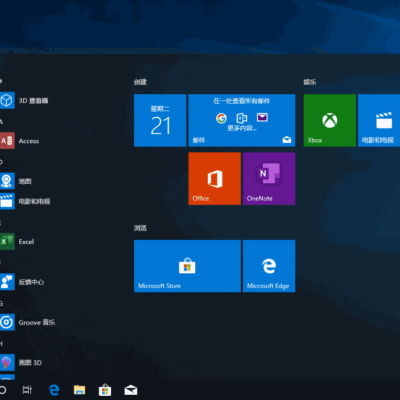Click the 创建 tile group header
Image resolution: width=400 pixels, height=400 pixels.
tap(140, 82)
